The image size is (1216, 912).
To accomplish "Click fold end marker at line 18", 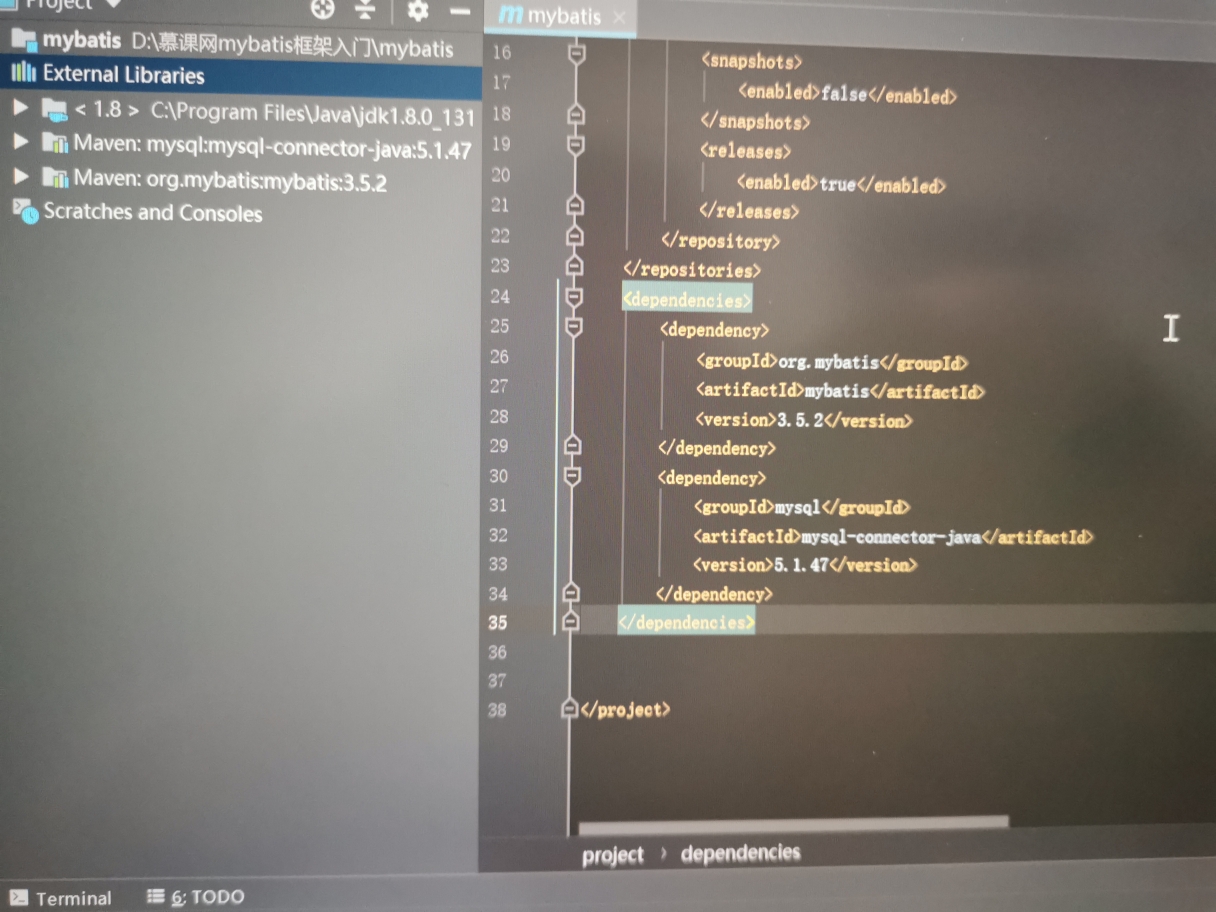I will pos(575,115).
